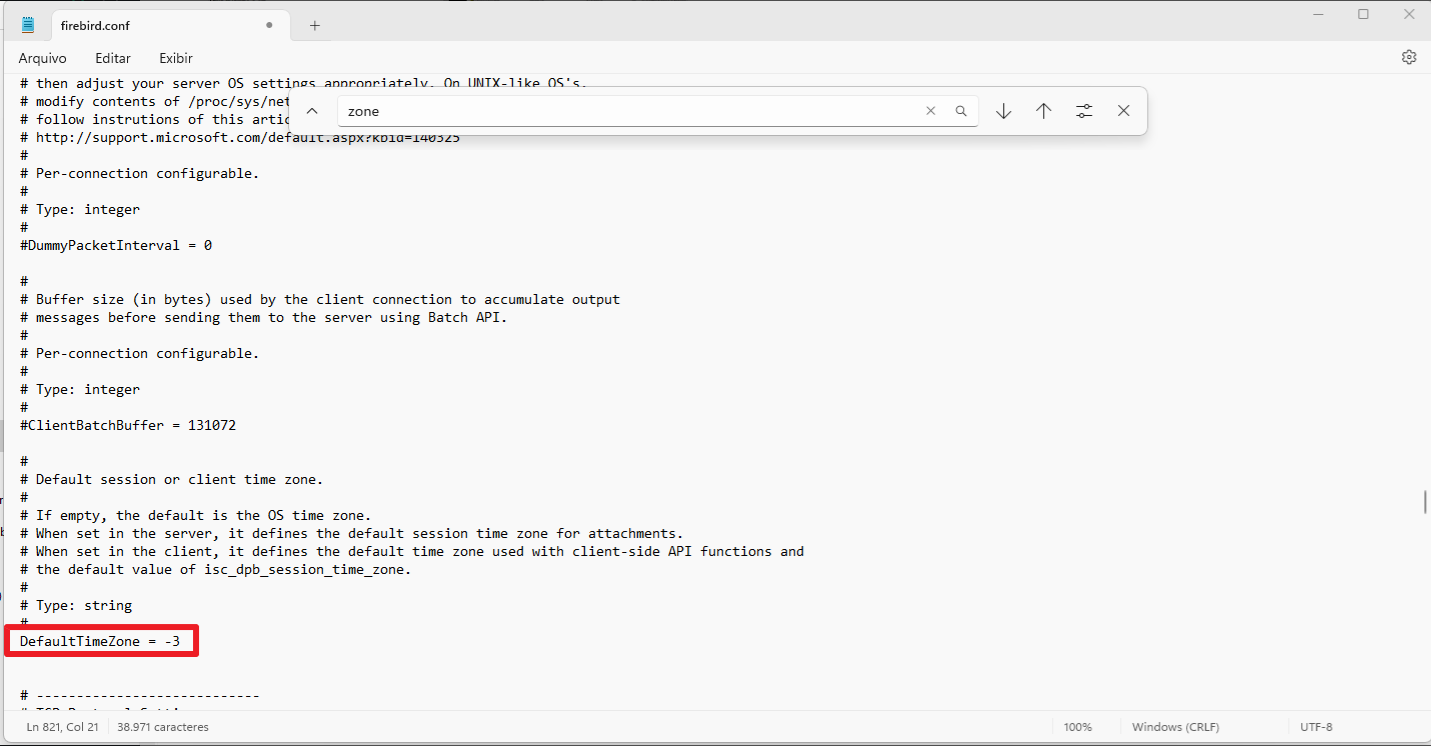Click line '# When set in the server, it defines'
Viewport: 1431px width, 746px height.
(x=352, y=533)
